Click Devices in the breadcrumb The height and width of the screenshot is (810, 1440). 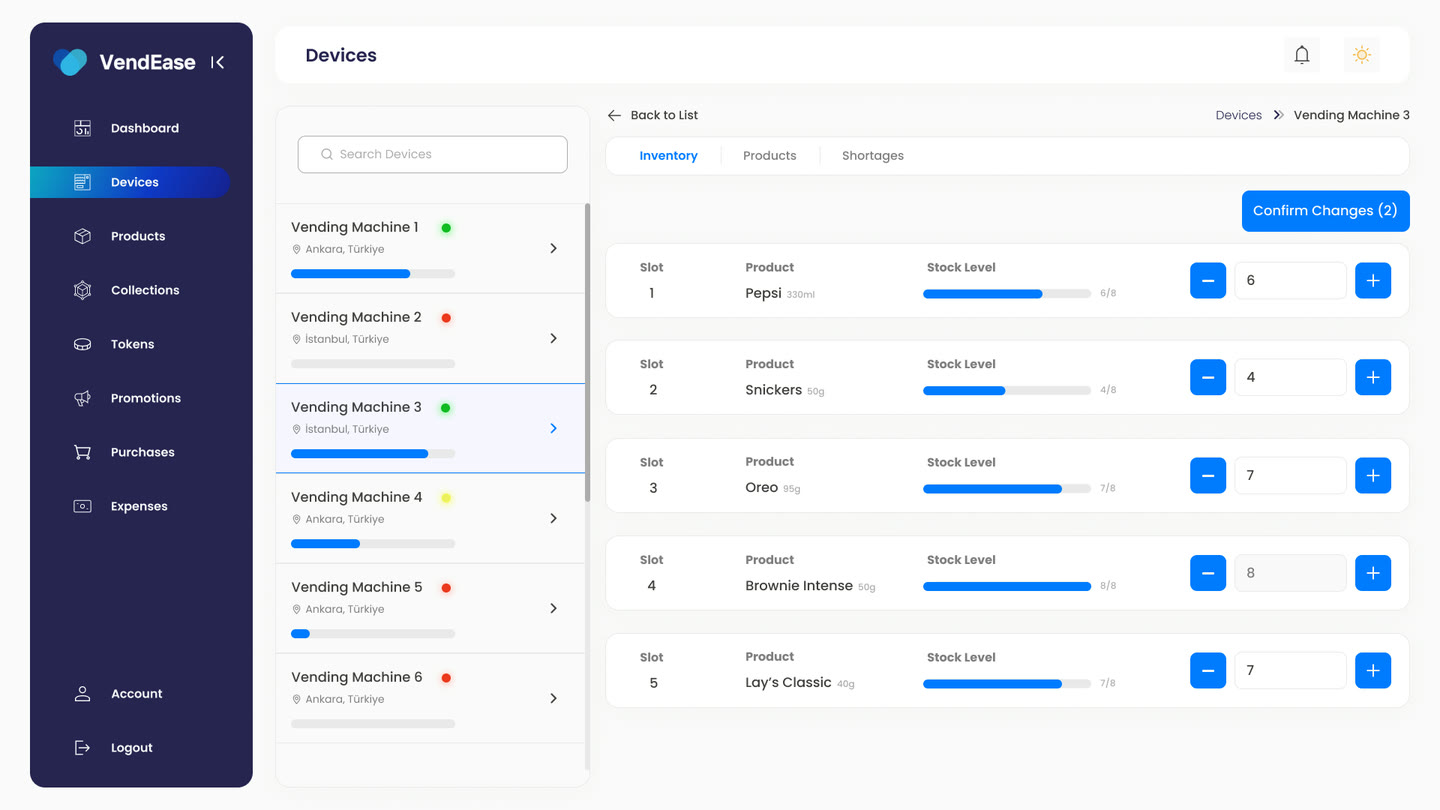(1239, 115)
